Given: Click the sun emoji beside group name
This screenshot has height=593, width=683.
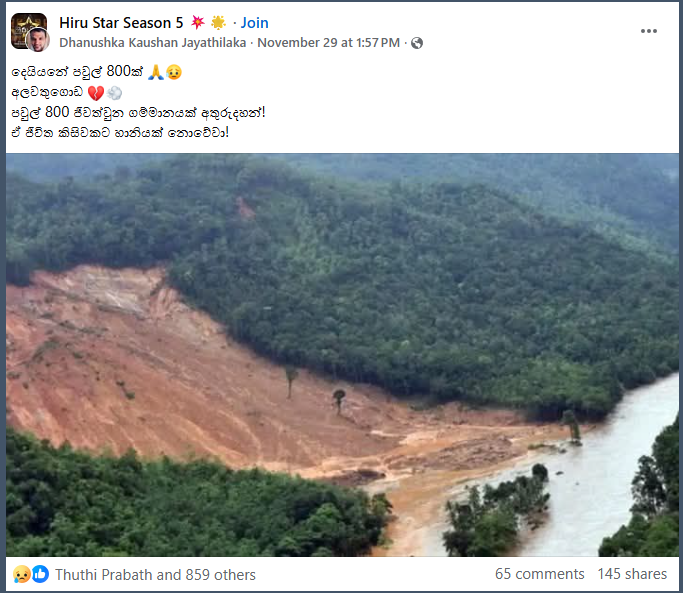Looking at the screenshot, I should pyautogui.click(x=218, y=22).
